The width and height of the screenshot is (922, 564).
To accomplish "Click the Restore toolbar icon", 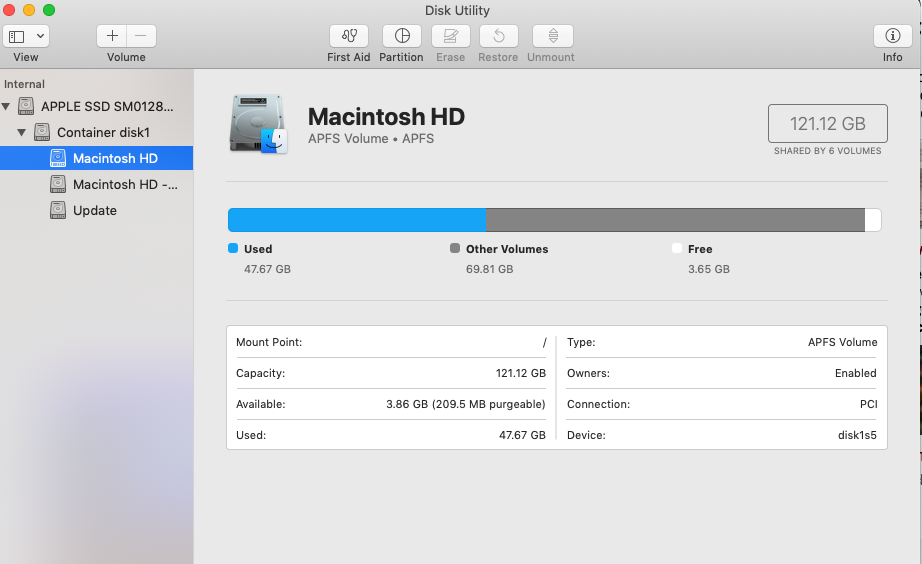I will tap(499, 36).
